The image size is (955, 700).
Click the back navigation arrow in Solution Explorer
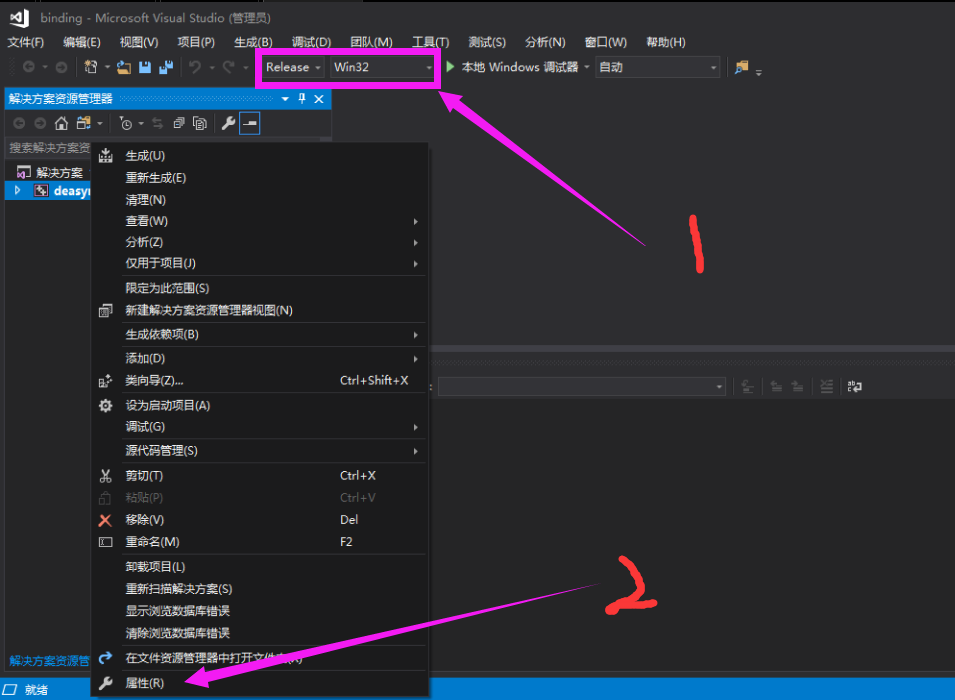pyautogui.click(x=18, y=122)
